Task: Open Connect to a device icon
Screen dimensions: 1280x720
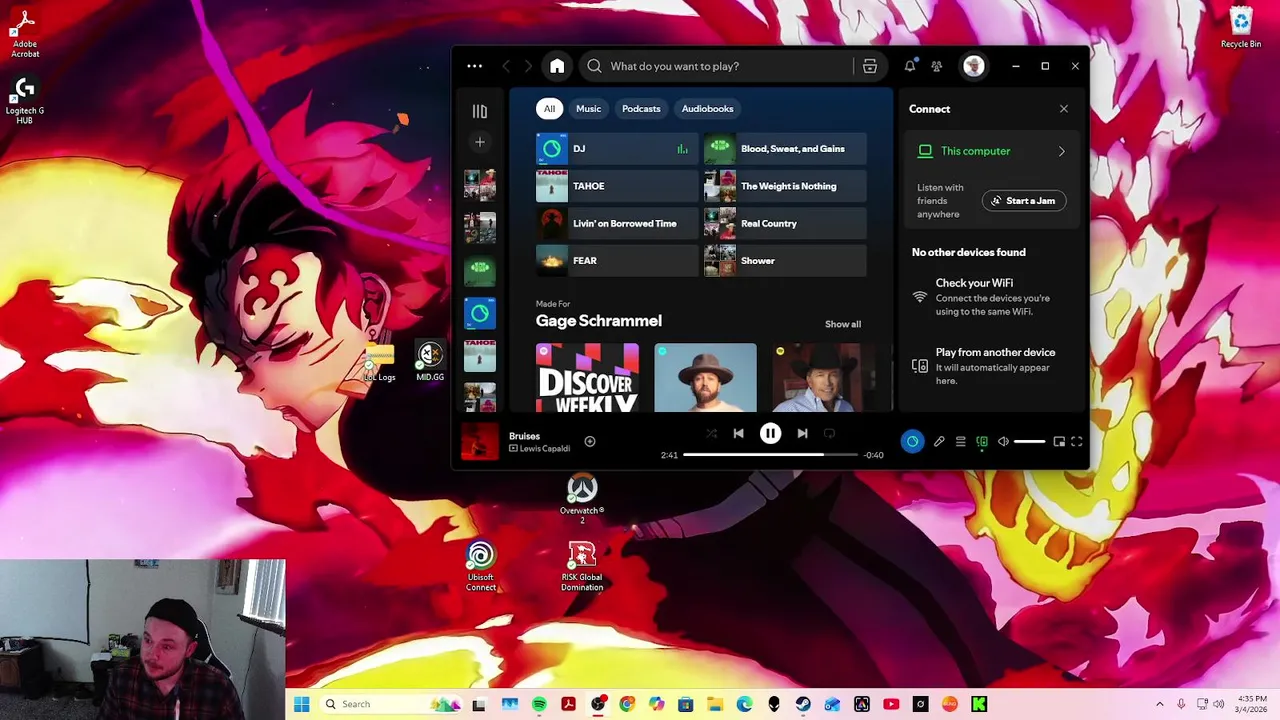Action: pos(982,441)
